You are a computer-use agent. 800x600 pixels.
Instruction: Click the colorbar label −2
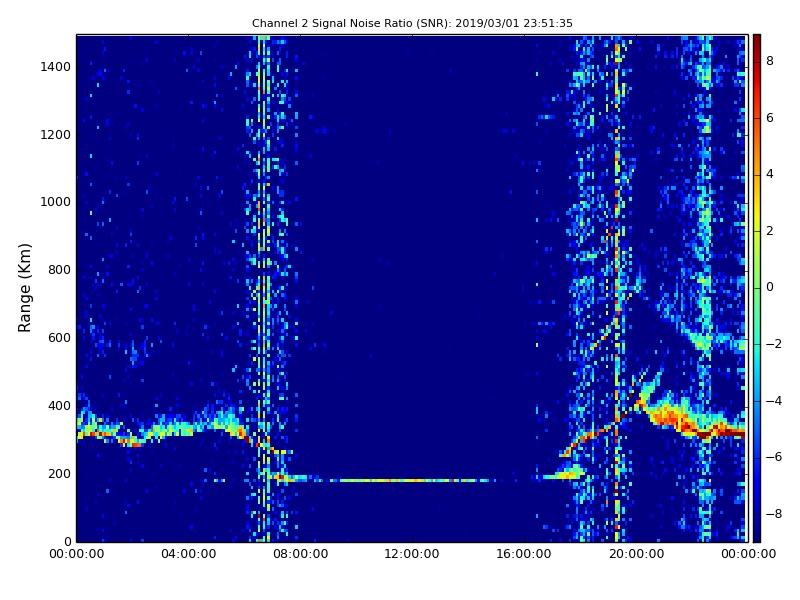click(x=774, y=344)
